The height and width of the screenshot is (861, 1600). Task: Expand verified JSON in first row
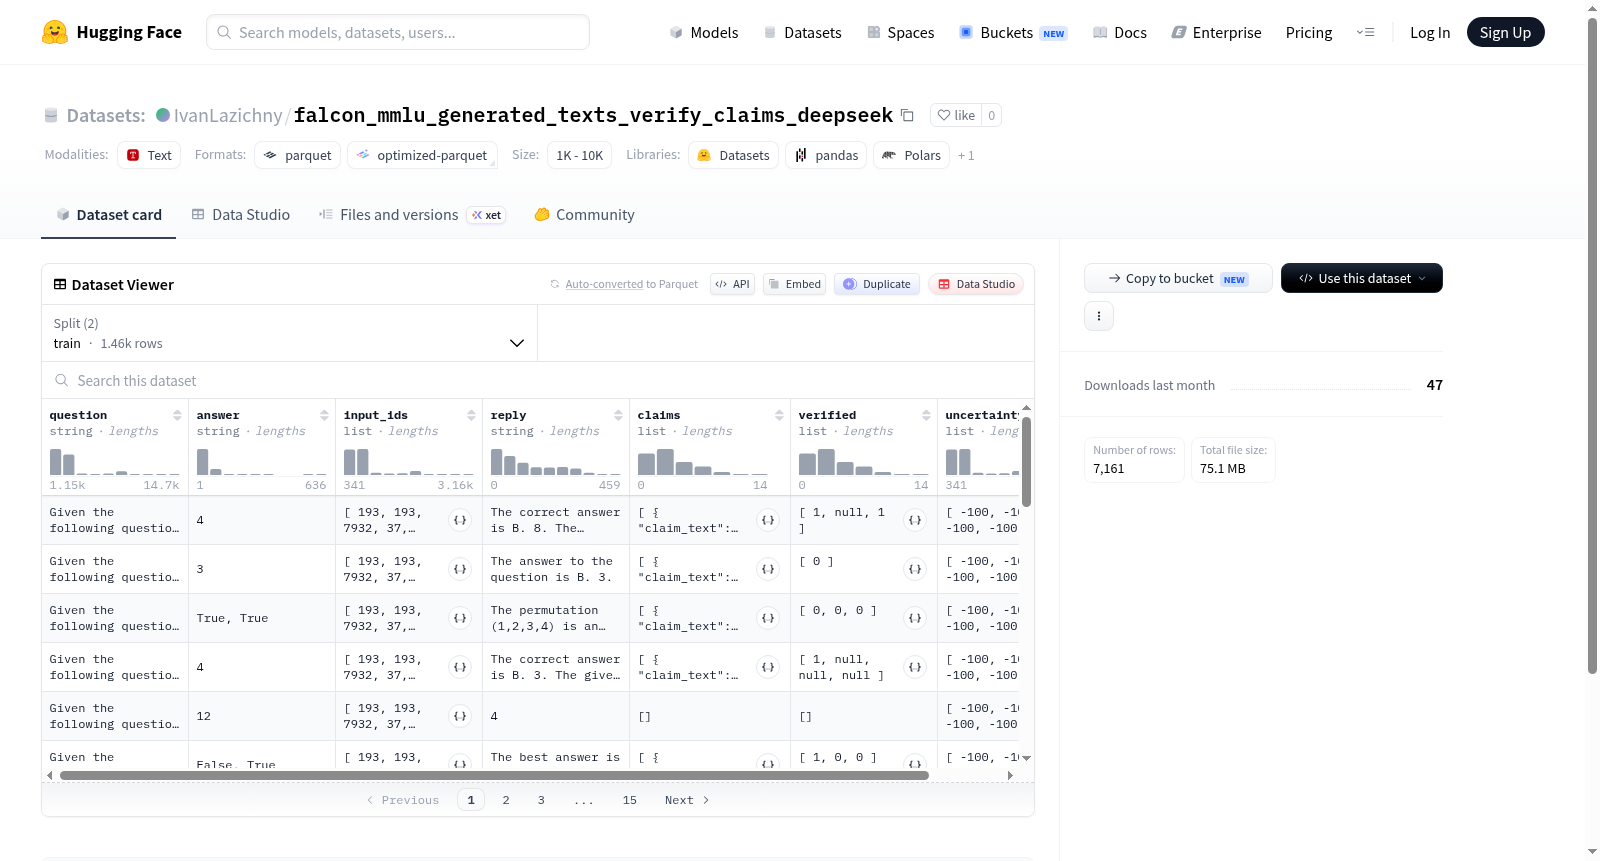click(x=915, y=520)
